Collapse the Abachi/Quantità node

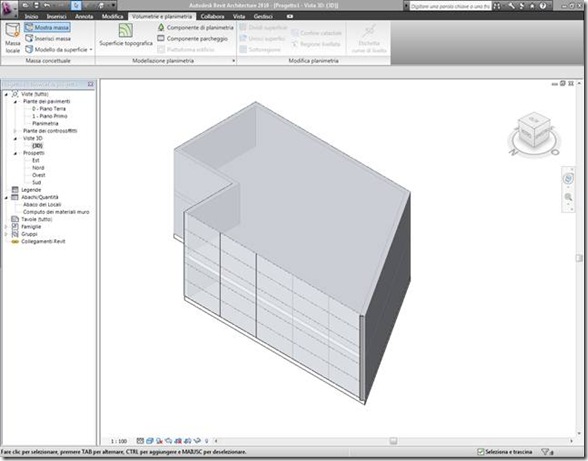6,197
